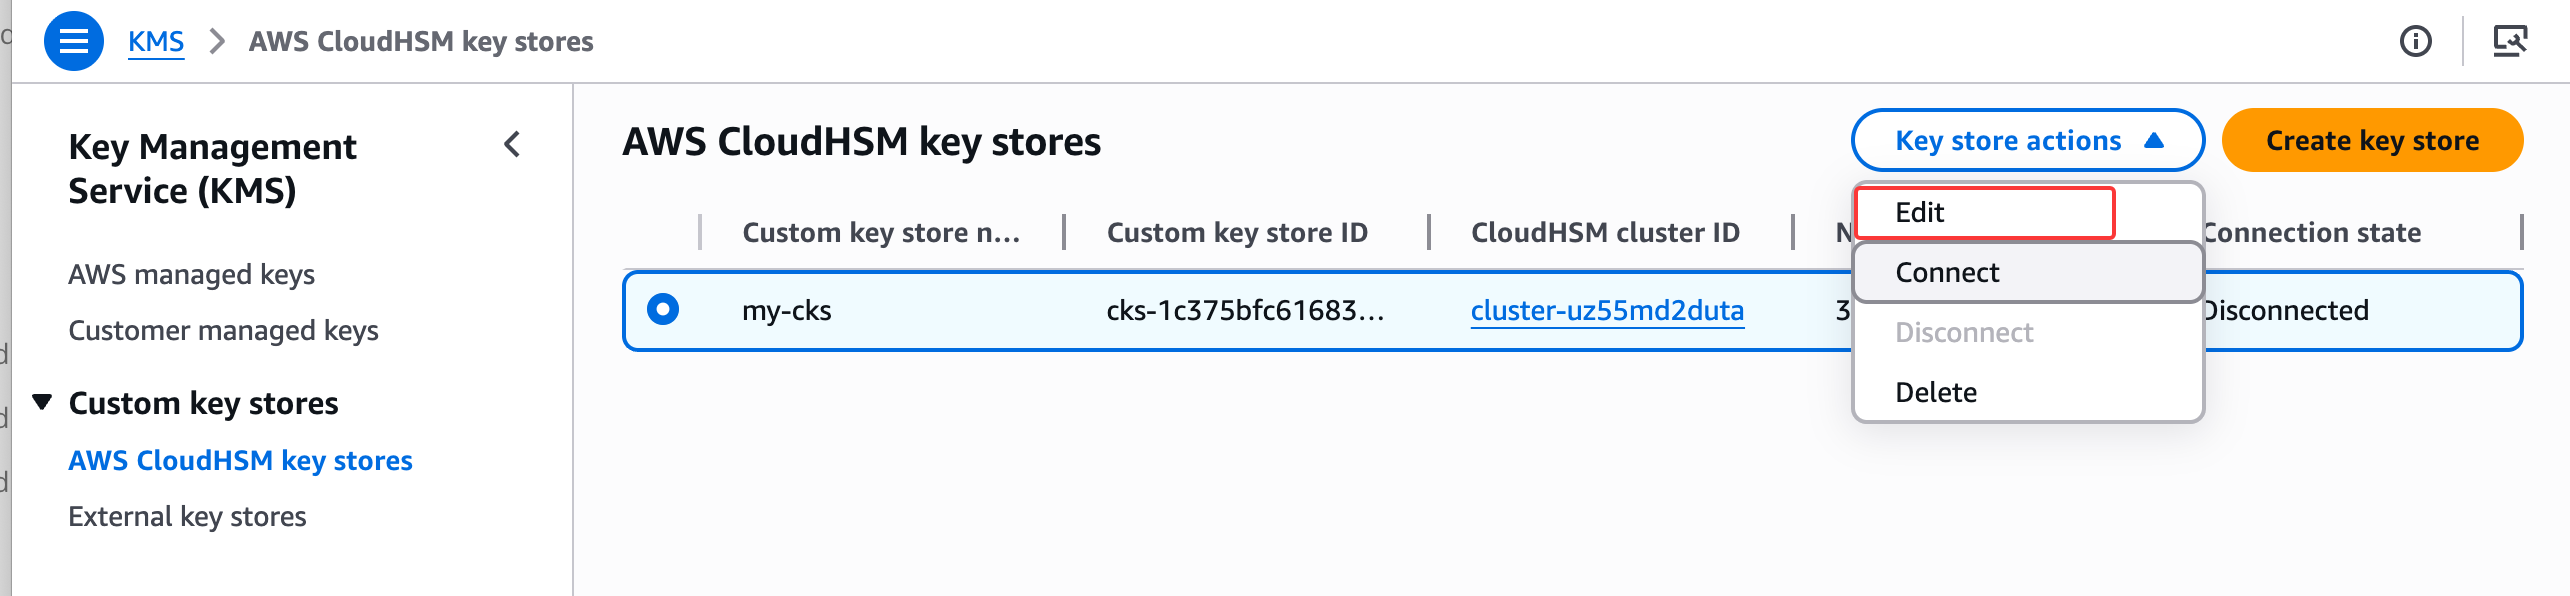Open AWS managed keys page
Image resolution: width=2570 pixels, height=596 pixels.
(191, 274)
